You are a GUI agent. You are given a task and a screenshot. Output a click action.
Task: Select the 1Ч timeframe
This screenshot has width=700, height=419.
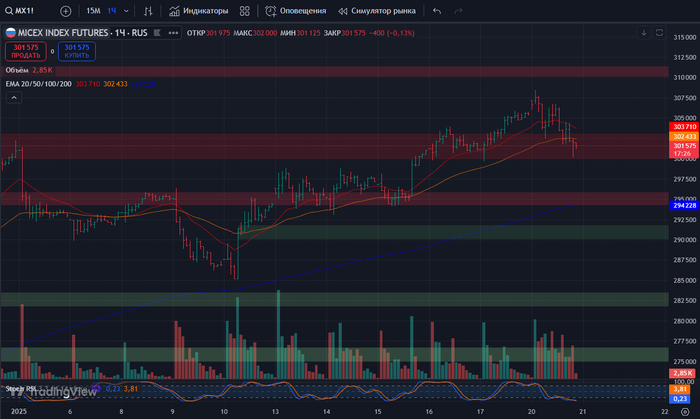coord(112,11)
